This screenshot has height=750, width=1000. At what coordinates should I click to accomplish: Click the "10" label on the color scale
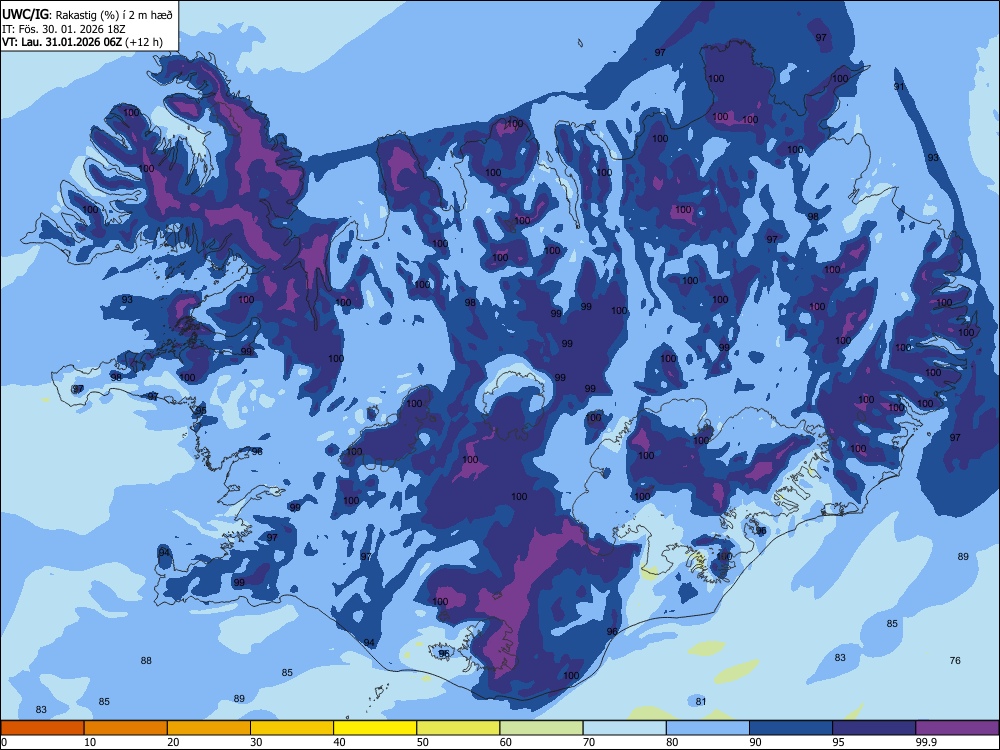pos(90,742)
